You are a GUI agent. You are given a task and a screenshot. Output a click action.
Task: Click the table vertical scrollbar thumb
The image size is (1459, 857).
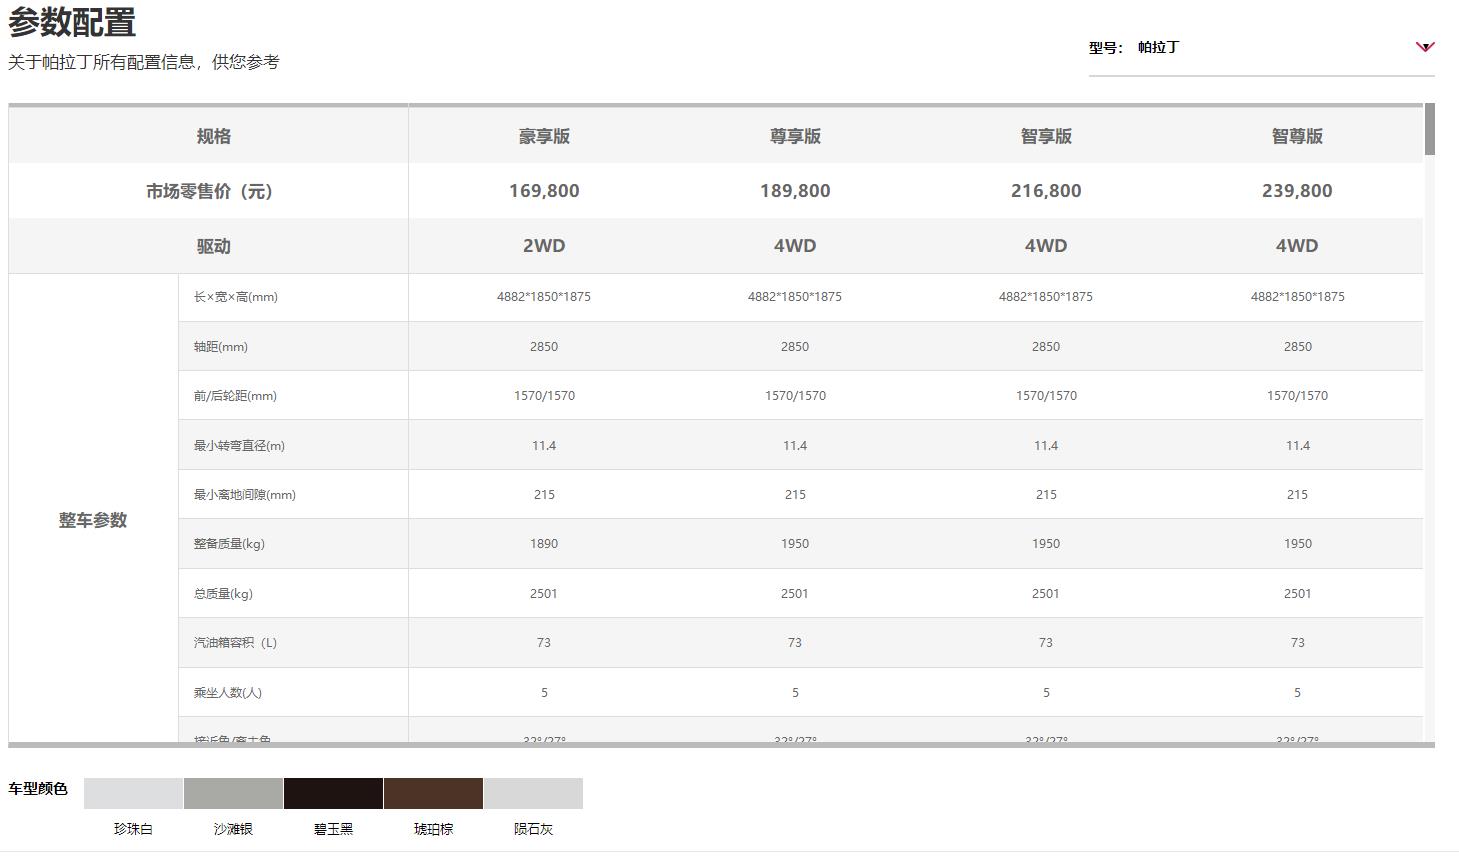[x=1429, y=129]
